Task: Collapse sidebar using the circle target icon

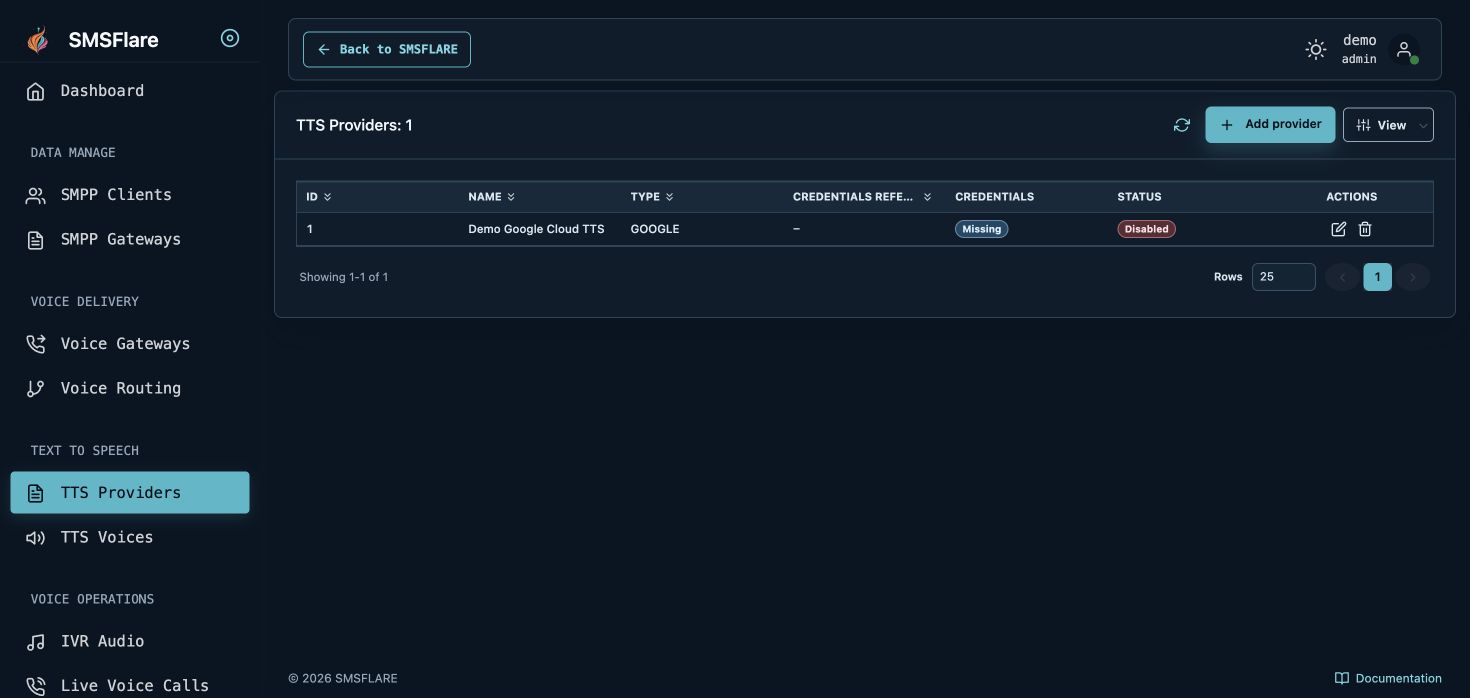Action: tap(230, 39)
